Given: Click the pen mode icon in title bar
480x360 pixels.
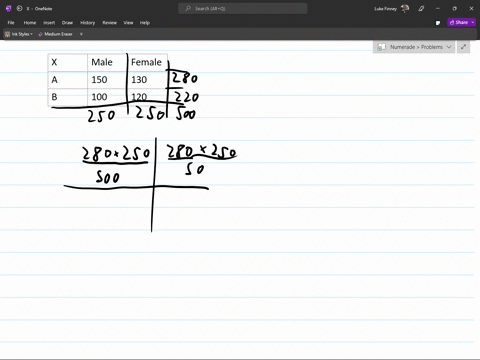Looking at the screenshot, I should pyautogui.click(x=421, y=9).
